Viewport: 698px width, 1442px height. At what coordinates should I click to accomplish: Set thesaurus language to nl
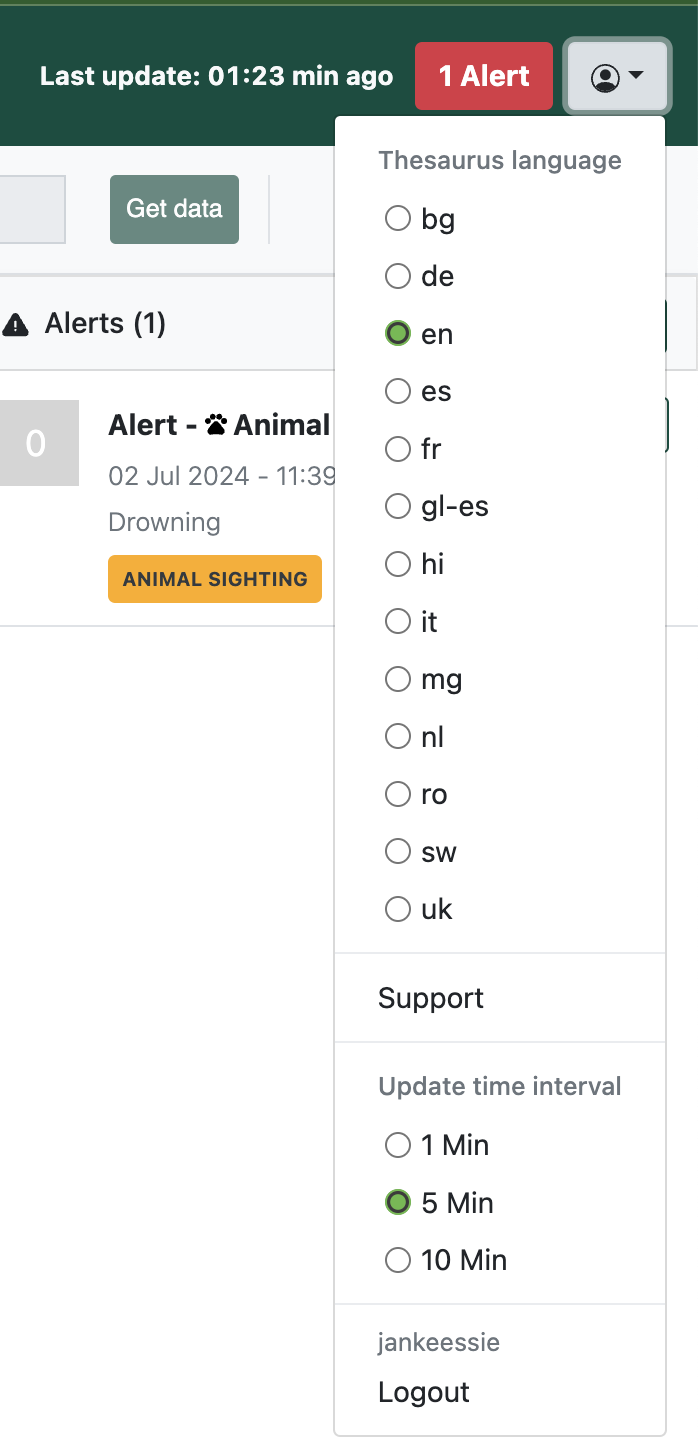398,737
